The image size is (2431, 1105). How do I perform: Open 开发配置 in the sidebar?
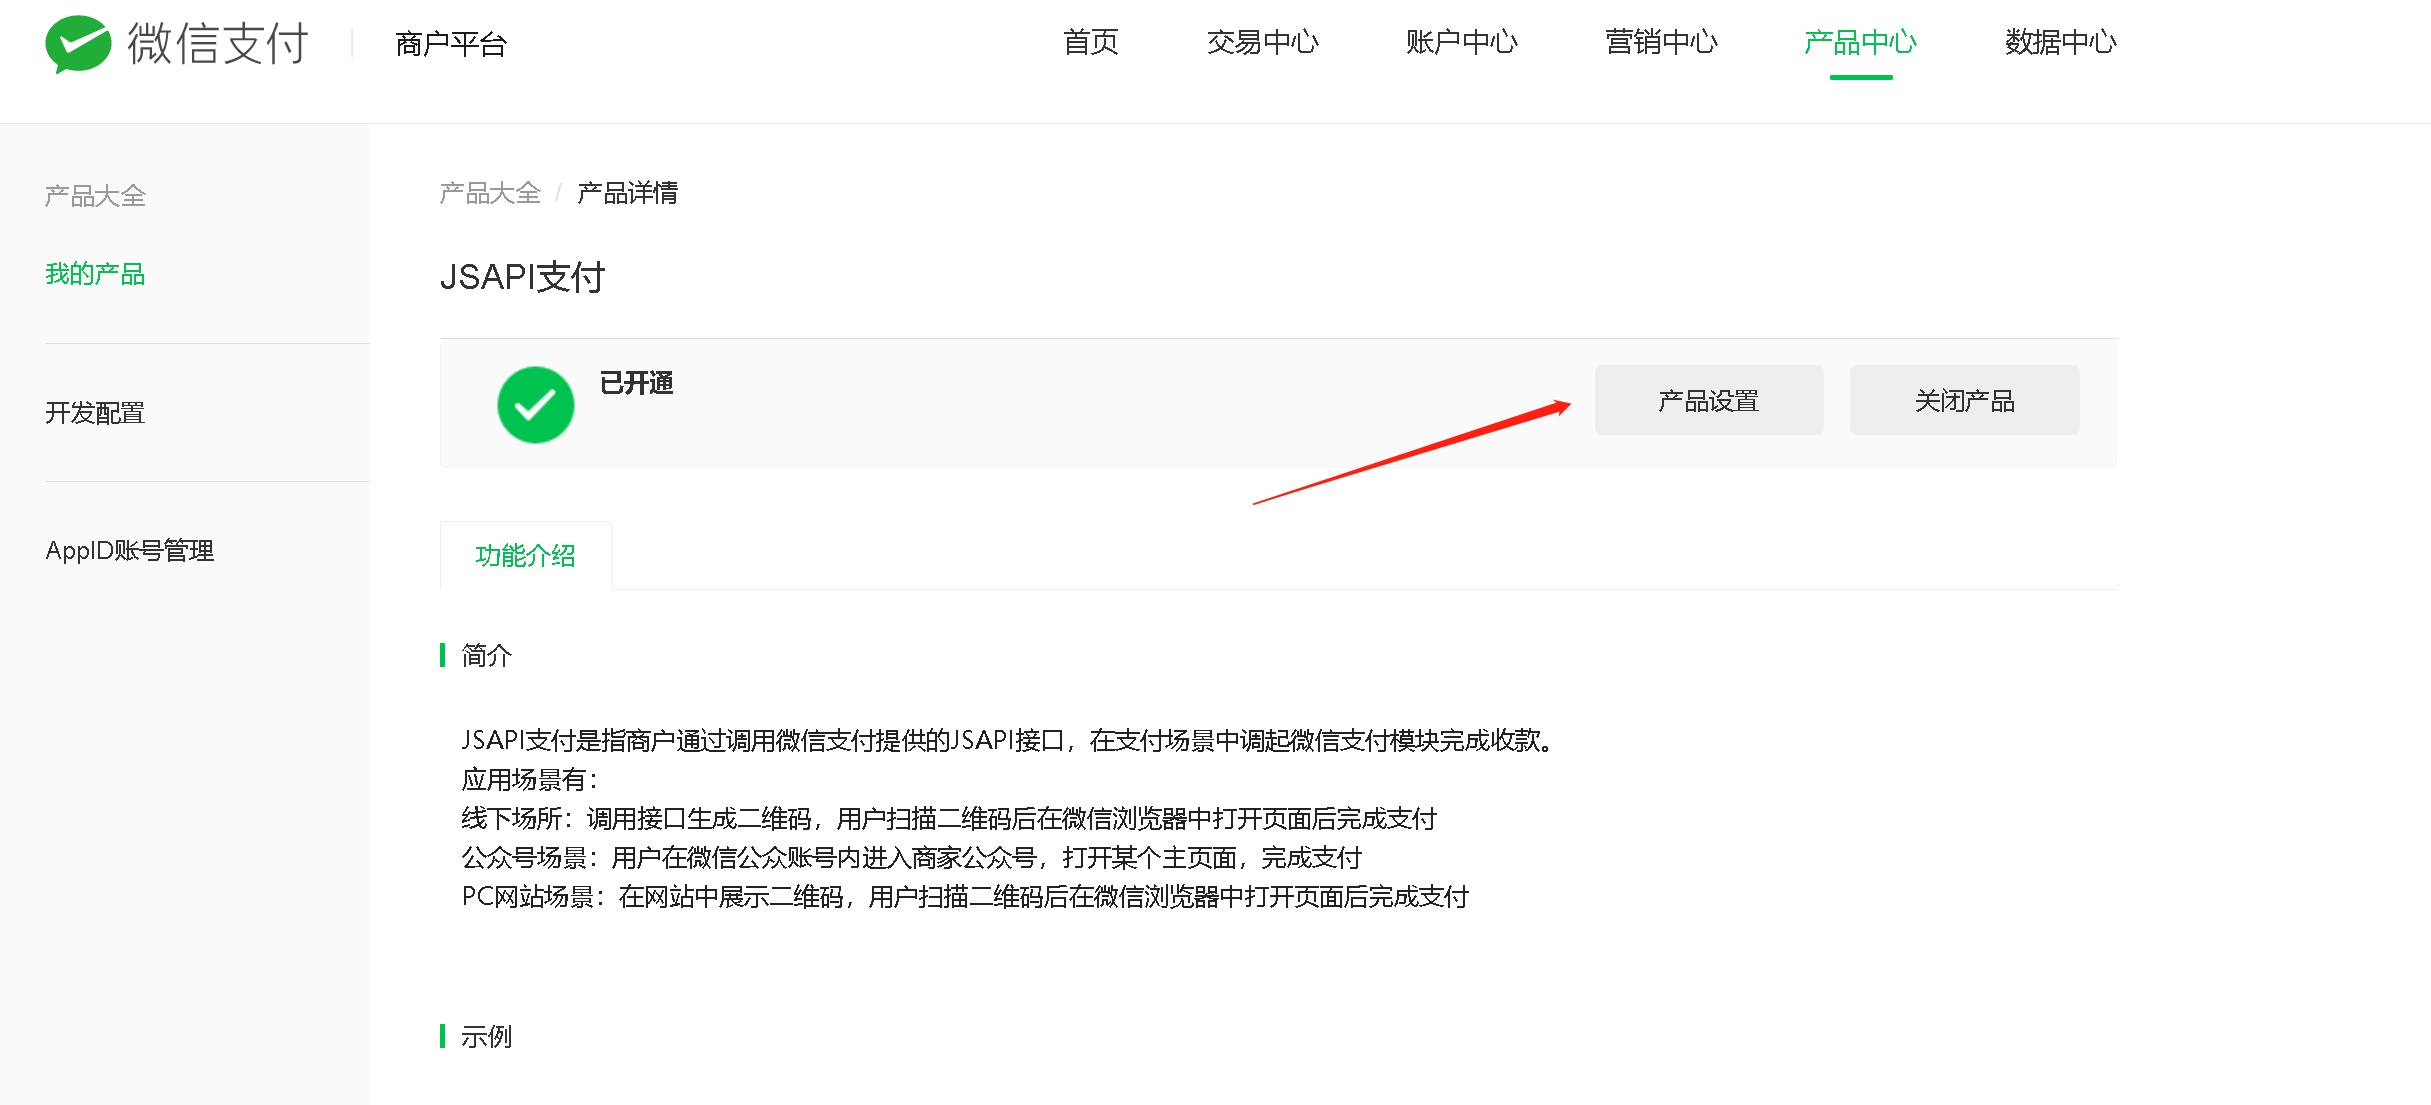pos(95,413)
